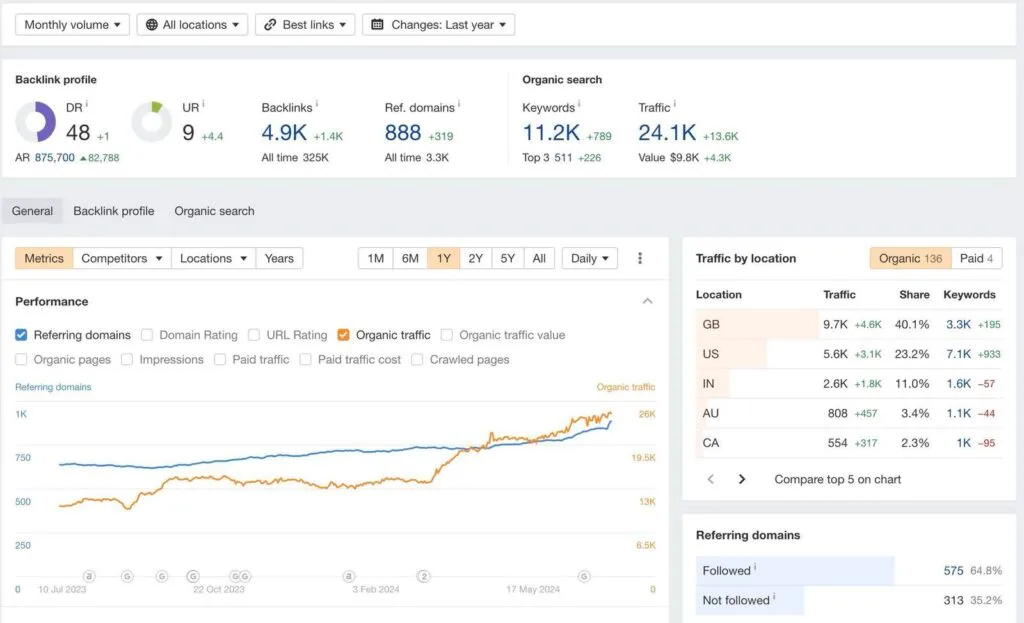Screen dimensions: 1024x623
Task: Enable the Domain Rating checkbox
Action: click(147, 335)
